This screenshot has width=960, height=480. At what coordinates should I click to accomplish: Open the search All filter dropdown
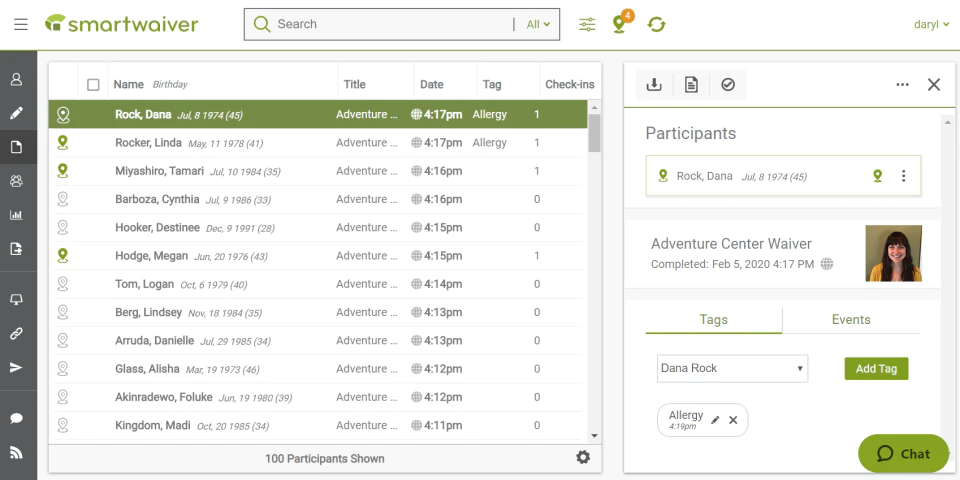[x=538, y=24]
